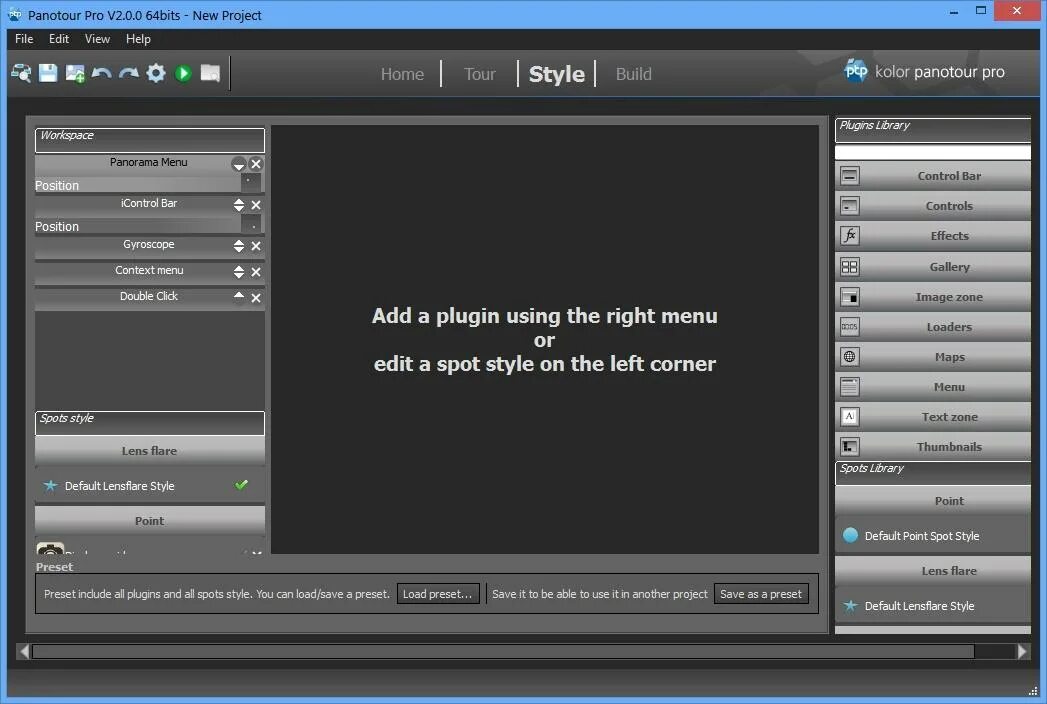
Task: Move Panorama Menu plugin down
Action: click(238, 164)
